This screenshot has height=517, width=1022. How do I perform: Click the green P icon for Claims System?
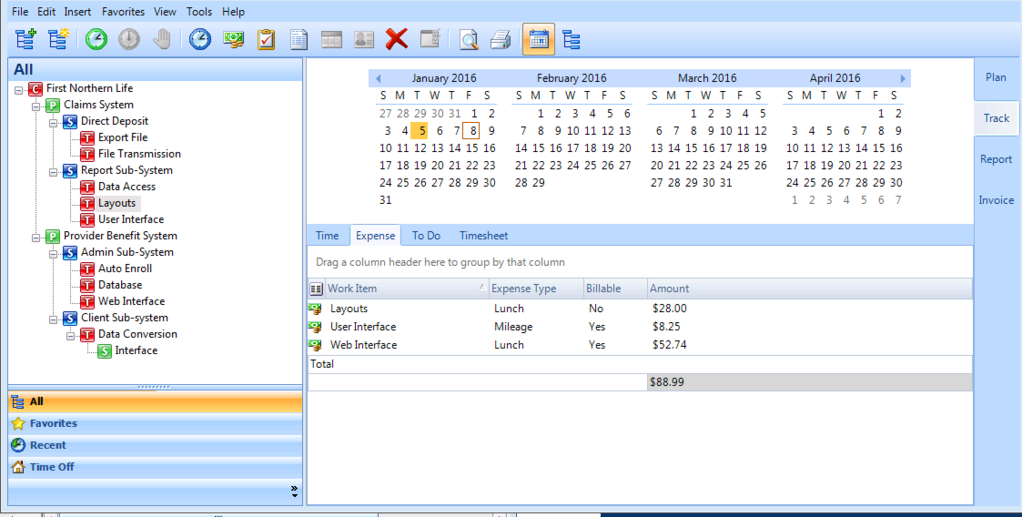[53, 105]
